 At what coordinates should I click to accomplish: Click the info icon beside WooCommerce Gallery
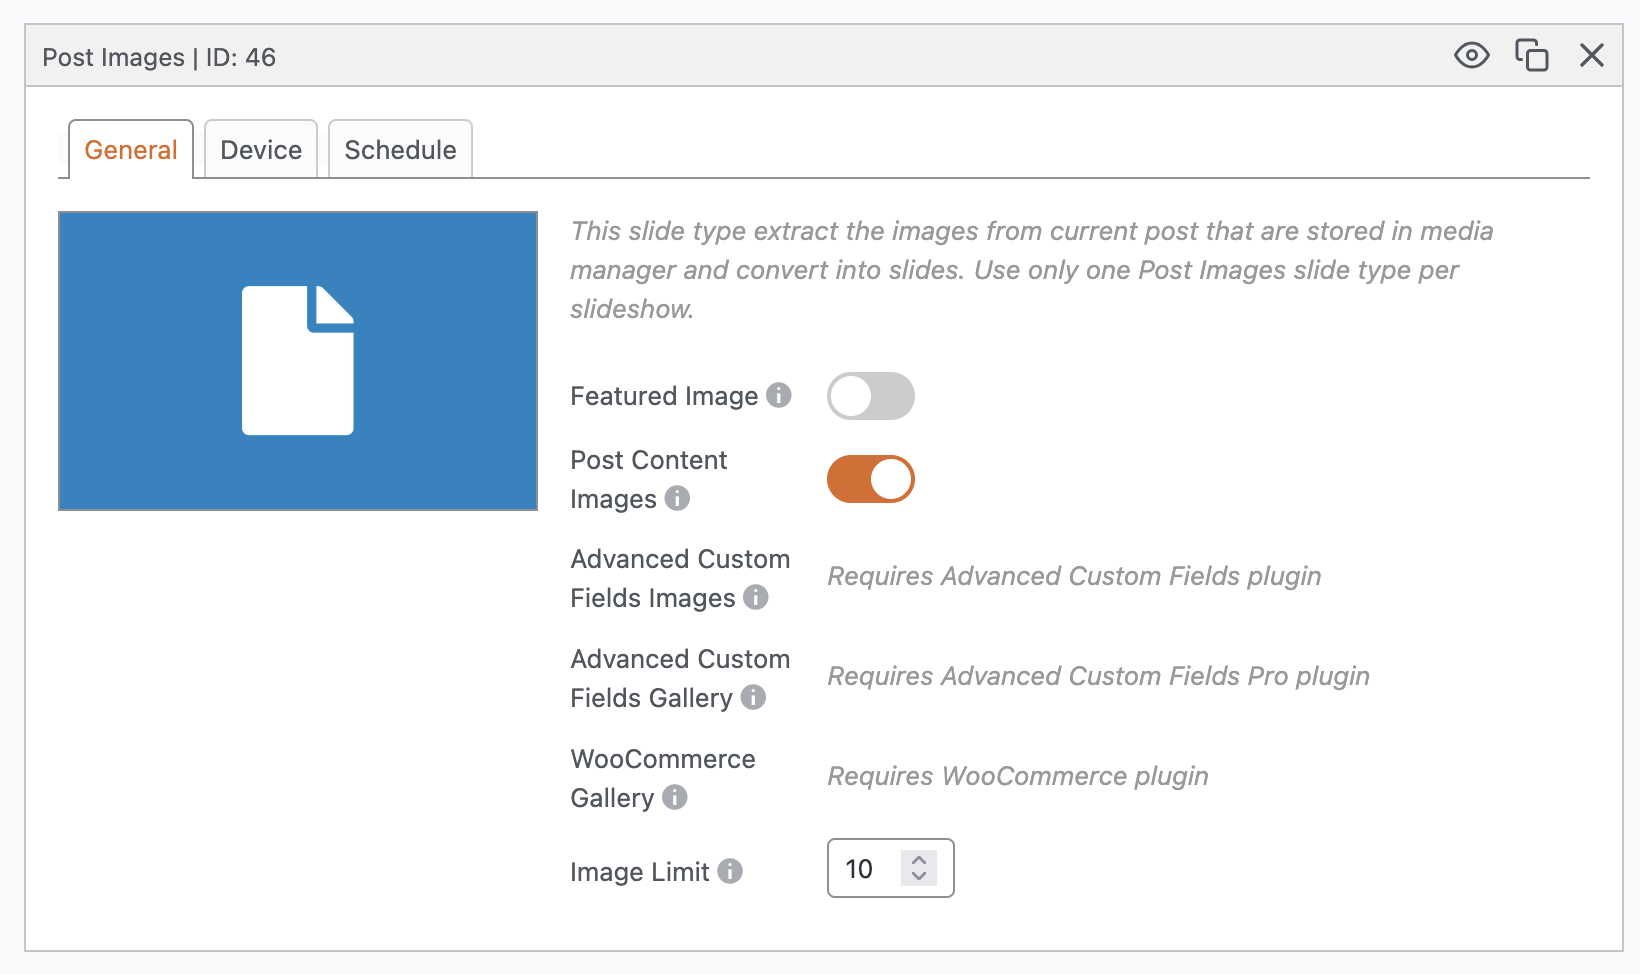675,797
